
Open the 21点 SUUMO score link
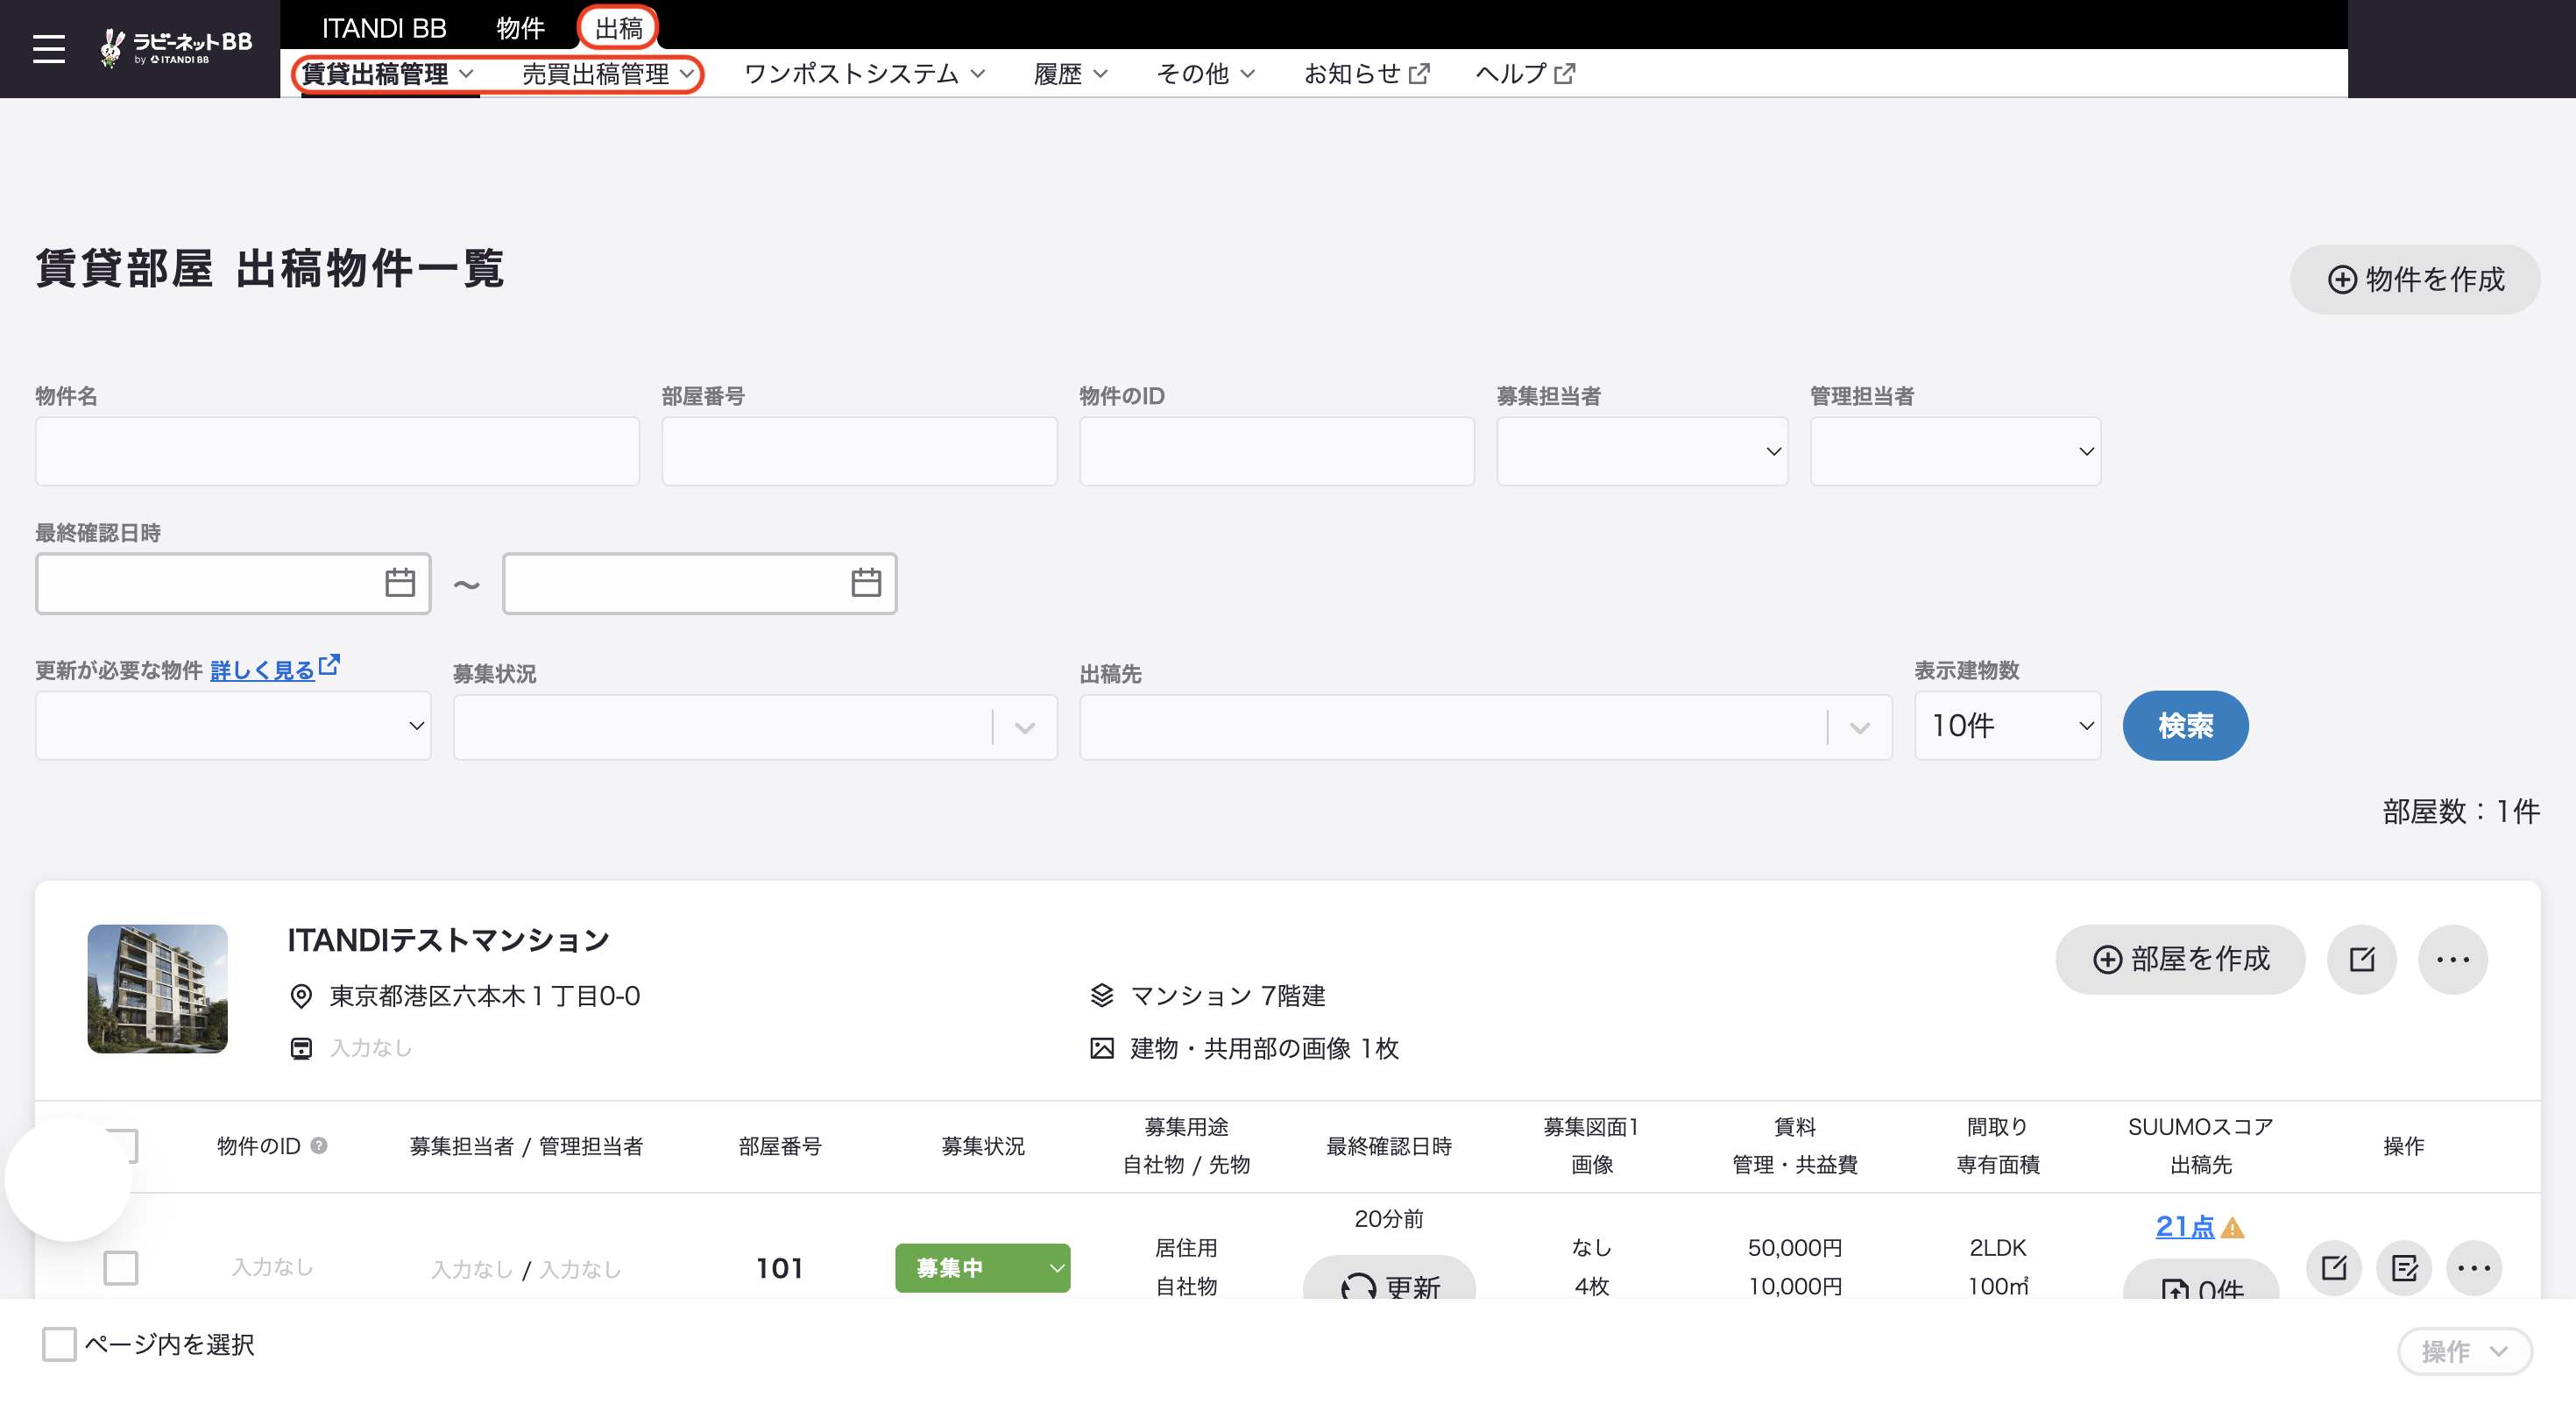(2185, 1227)
